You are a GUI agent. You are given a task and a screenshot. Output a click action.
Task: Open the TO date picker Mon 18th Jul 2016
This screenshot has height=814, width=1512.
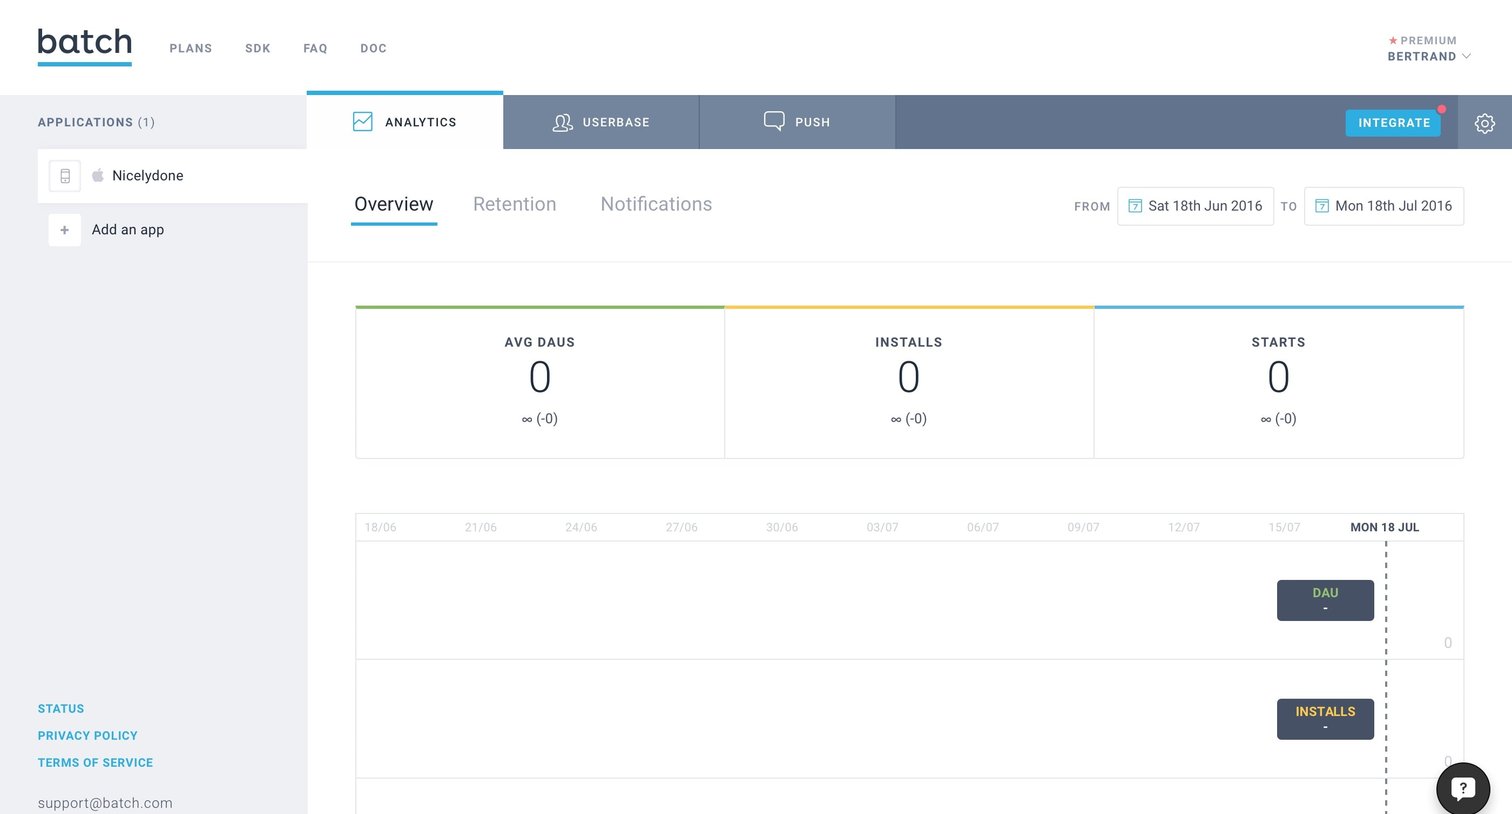[x=1383, y=206]
